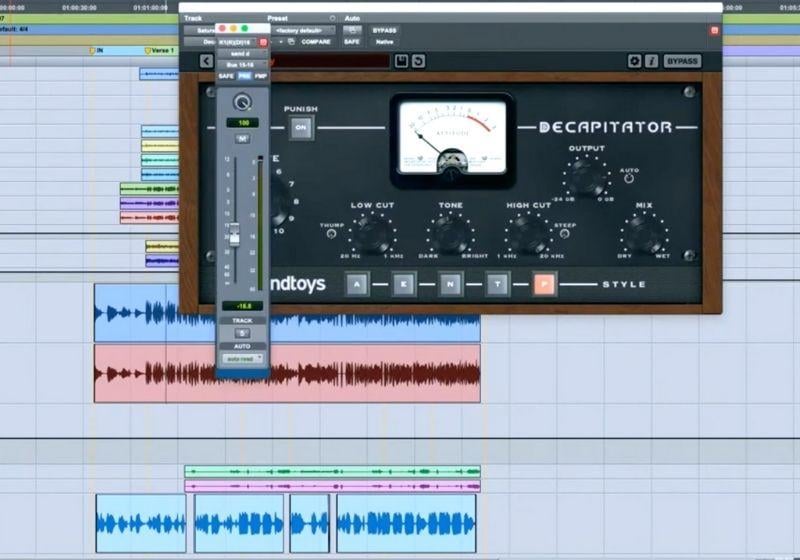Mute the send with M button
This screenshot has height=560, width=800.
242,139
